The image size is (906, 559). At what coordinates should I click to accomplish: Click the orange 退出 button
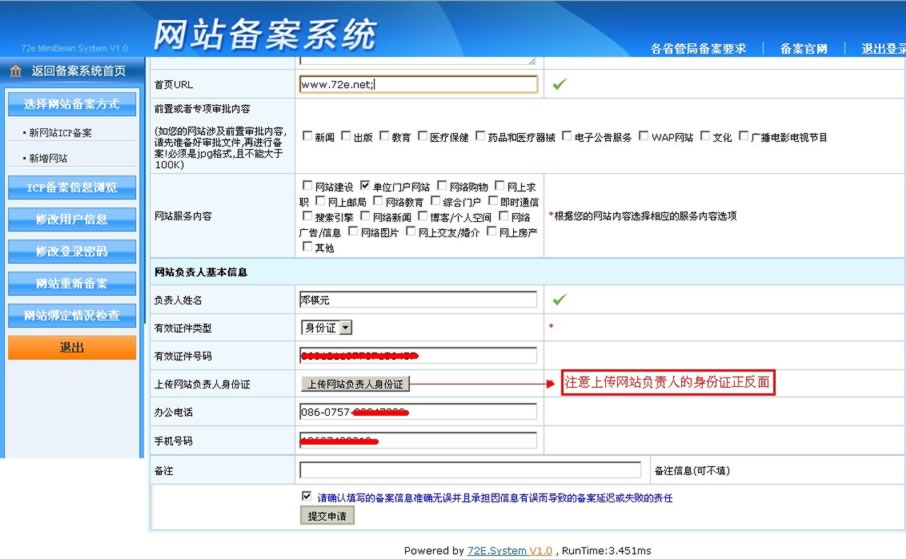(x=71, y=348)
